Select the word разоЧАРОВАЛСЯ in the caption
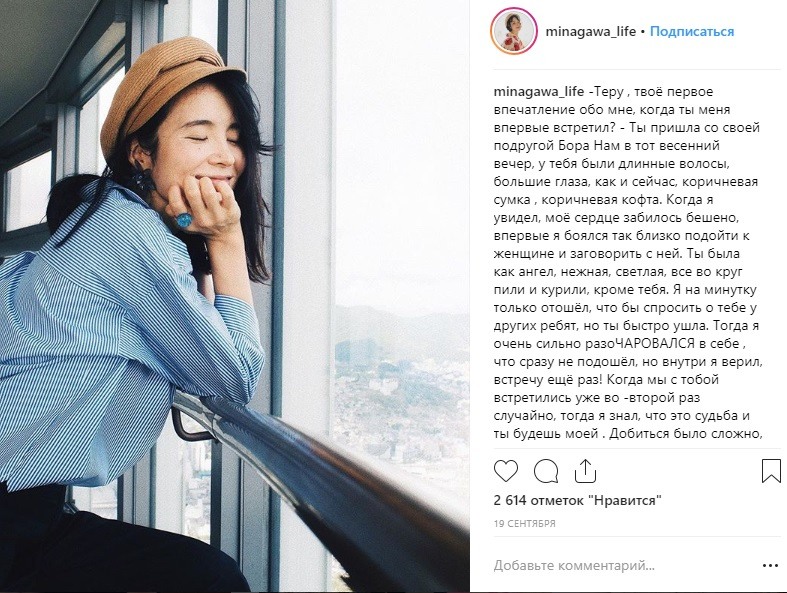787x593 pixels. tap(637, 344)
